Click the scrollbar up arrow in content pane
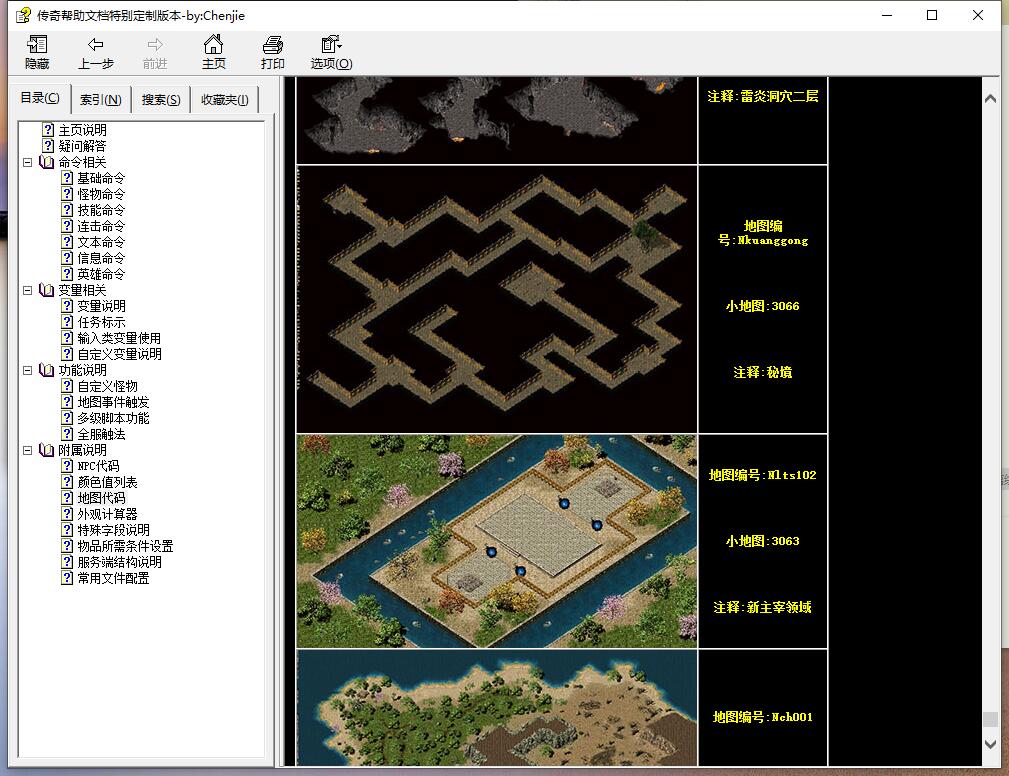Screen dimensions: 1009x776 pos(990,99)
